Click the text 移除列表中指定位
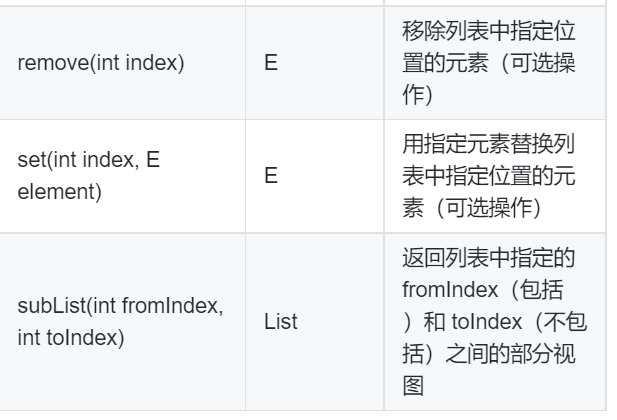Screen dimensions: 617x420 pyautogui.click(x=489, y=31)
